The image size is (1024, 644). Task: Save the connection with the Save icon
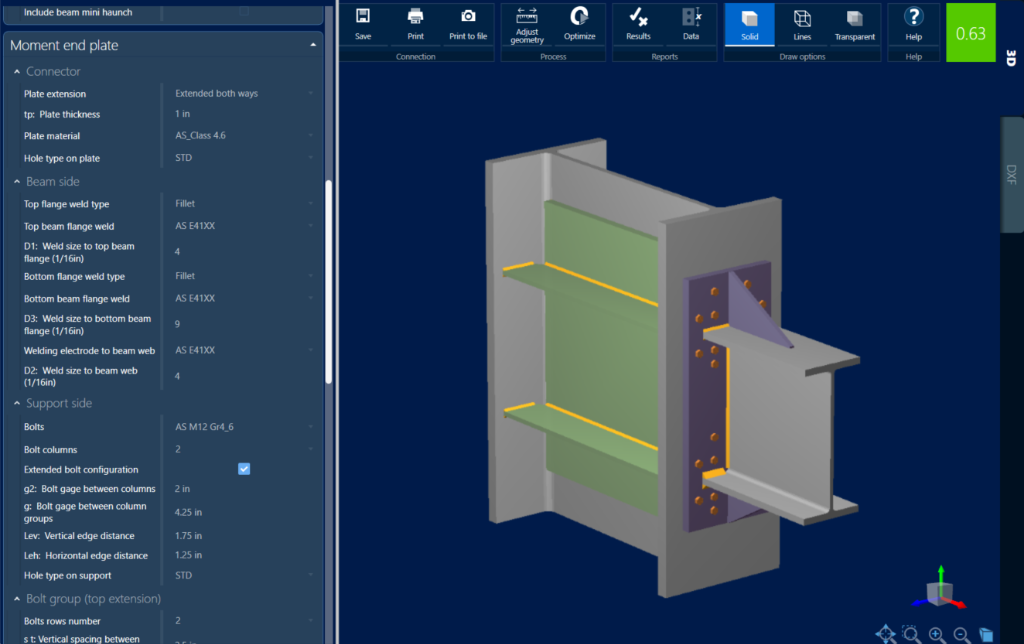point(363,24)
